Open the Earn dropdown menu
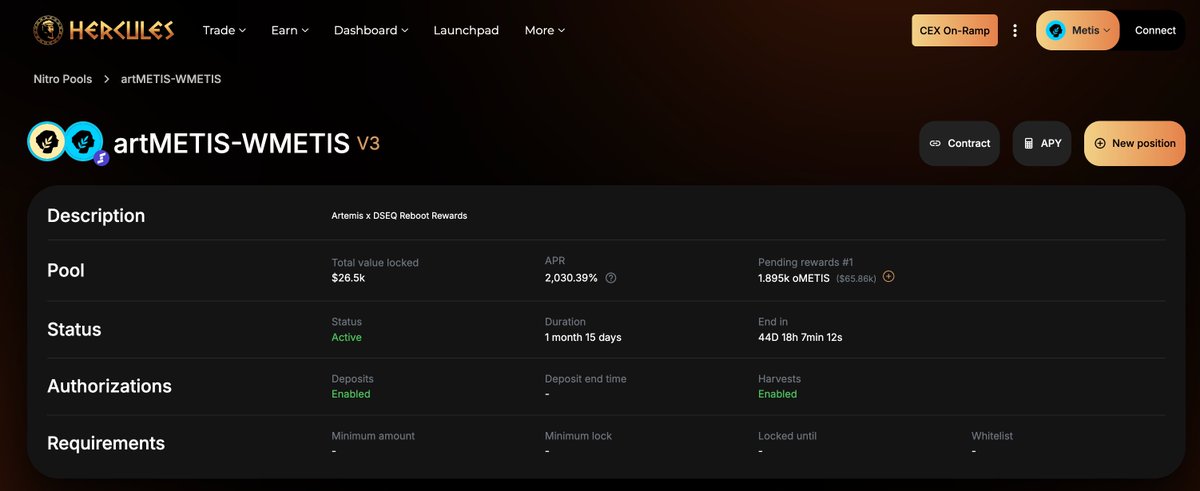1200x491 pixels. point(290,30)
